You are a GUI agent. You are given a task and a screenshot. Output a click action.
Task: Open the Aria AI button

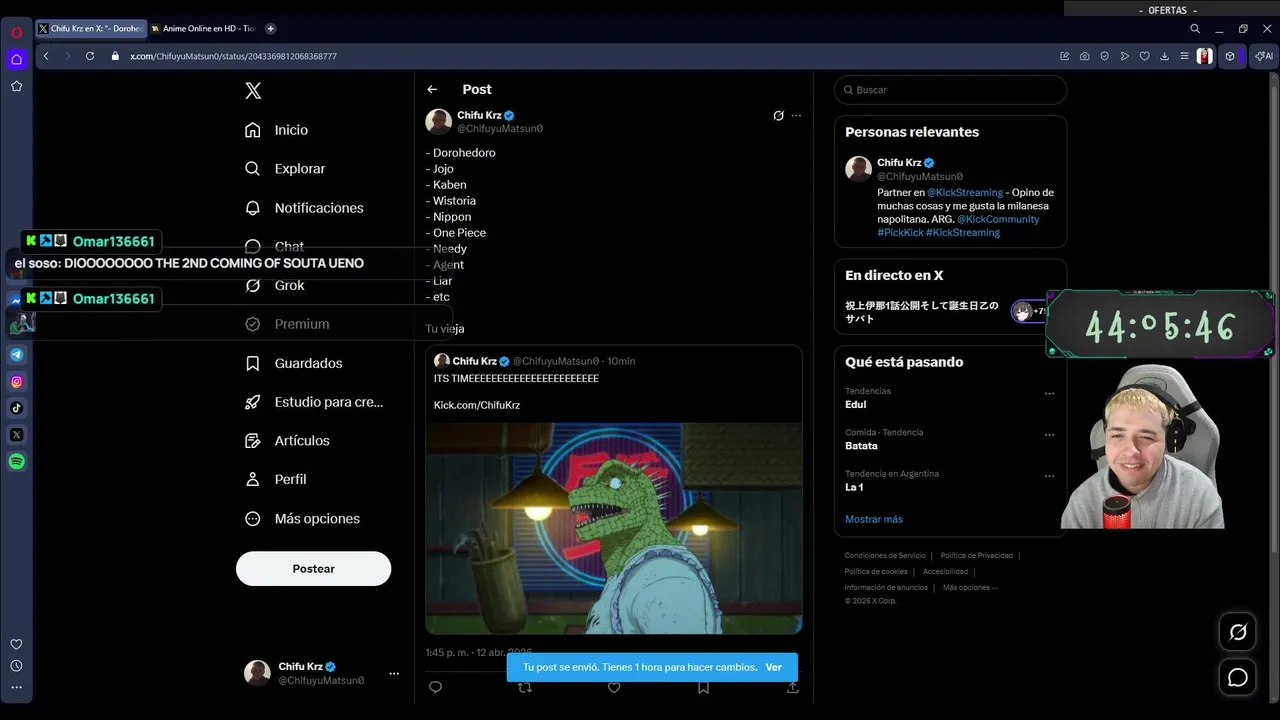pos(1264,56)
